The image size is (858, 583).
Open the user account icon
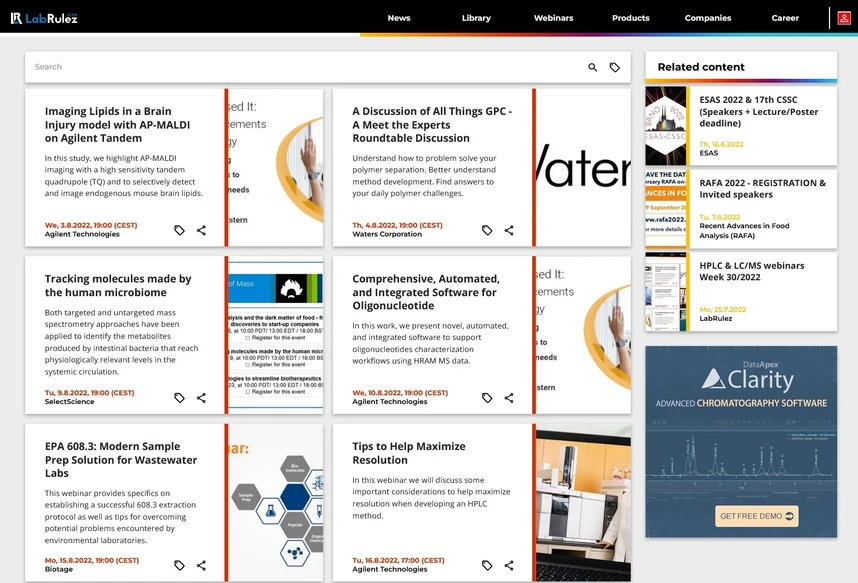[x=844, y=18]
